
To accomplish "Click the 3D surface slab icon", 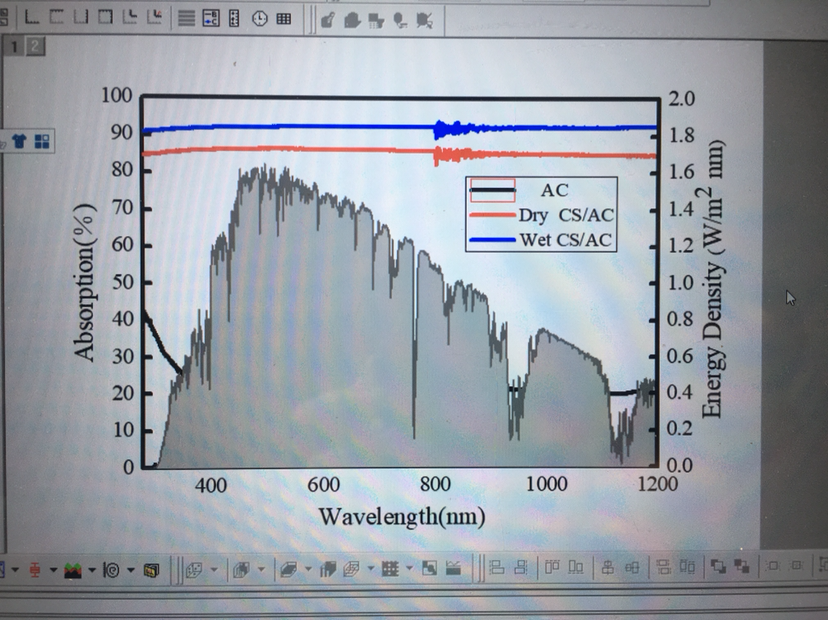I will coord(288,569).
